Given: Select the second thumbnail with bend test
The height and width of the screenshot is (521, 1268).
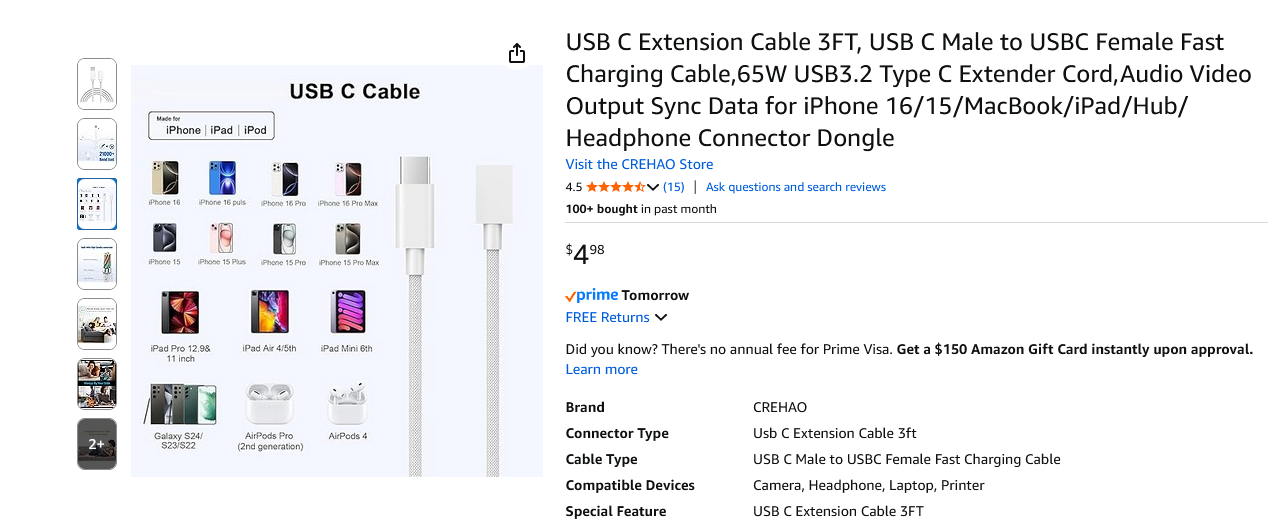Looking at the screenshot, I should [x=97, y=144].
